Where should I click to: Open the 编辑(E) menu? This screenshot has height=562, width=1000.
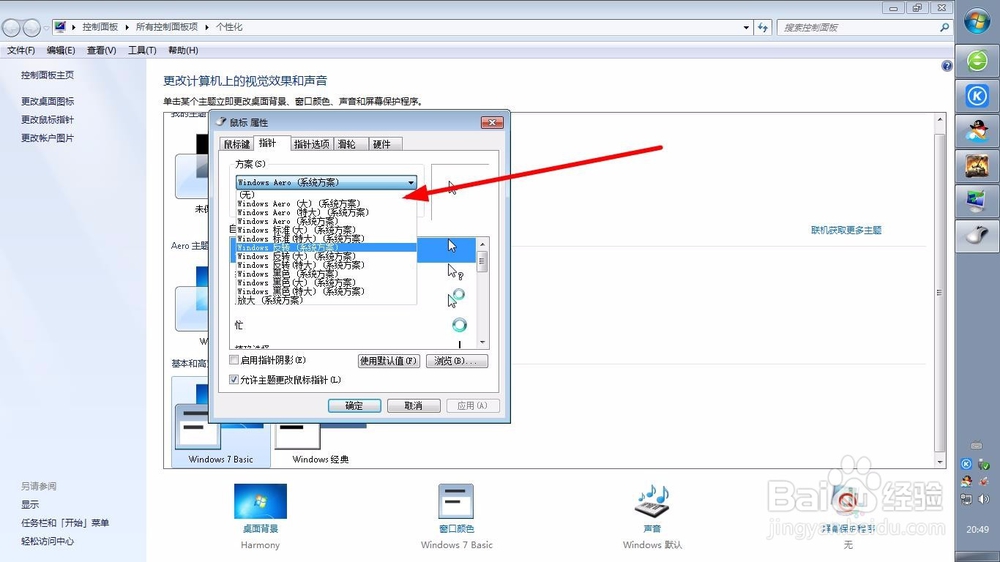point(61,50)
